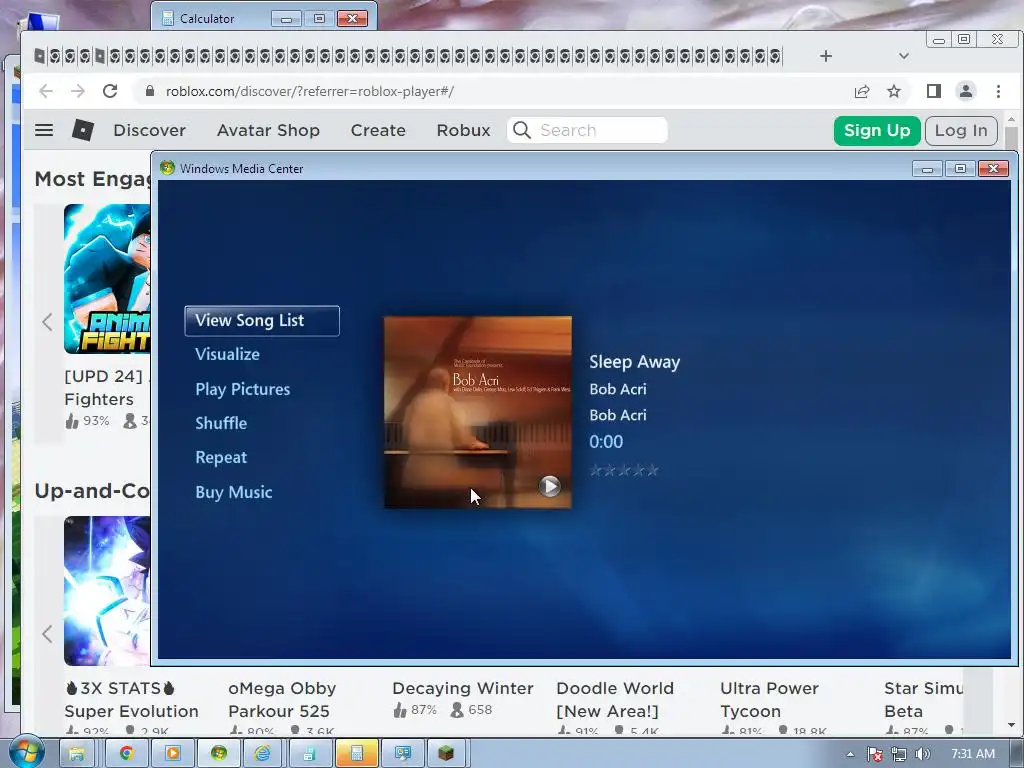Choose Visualize in Media Center
Image resolution: width=1024 pixels, height=768 pixels.
tap(227, 355)
